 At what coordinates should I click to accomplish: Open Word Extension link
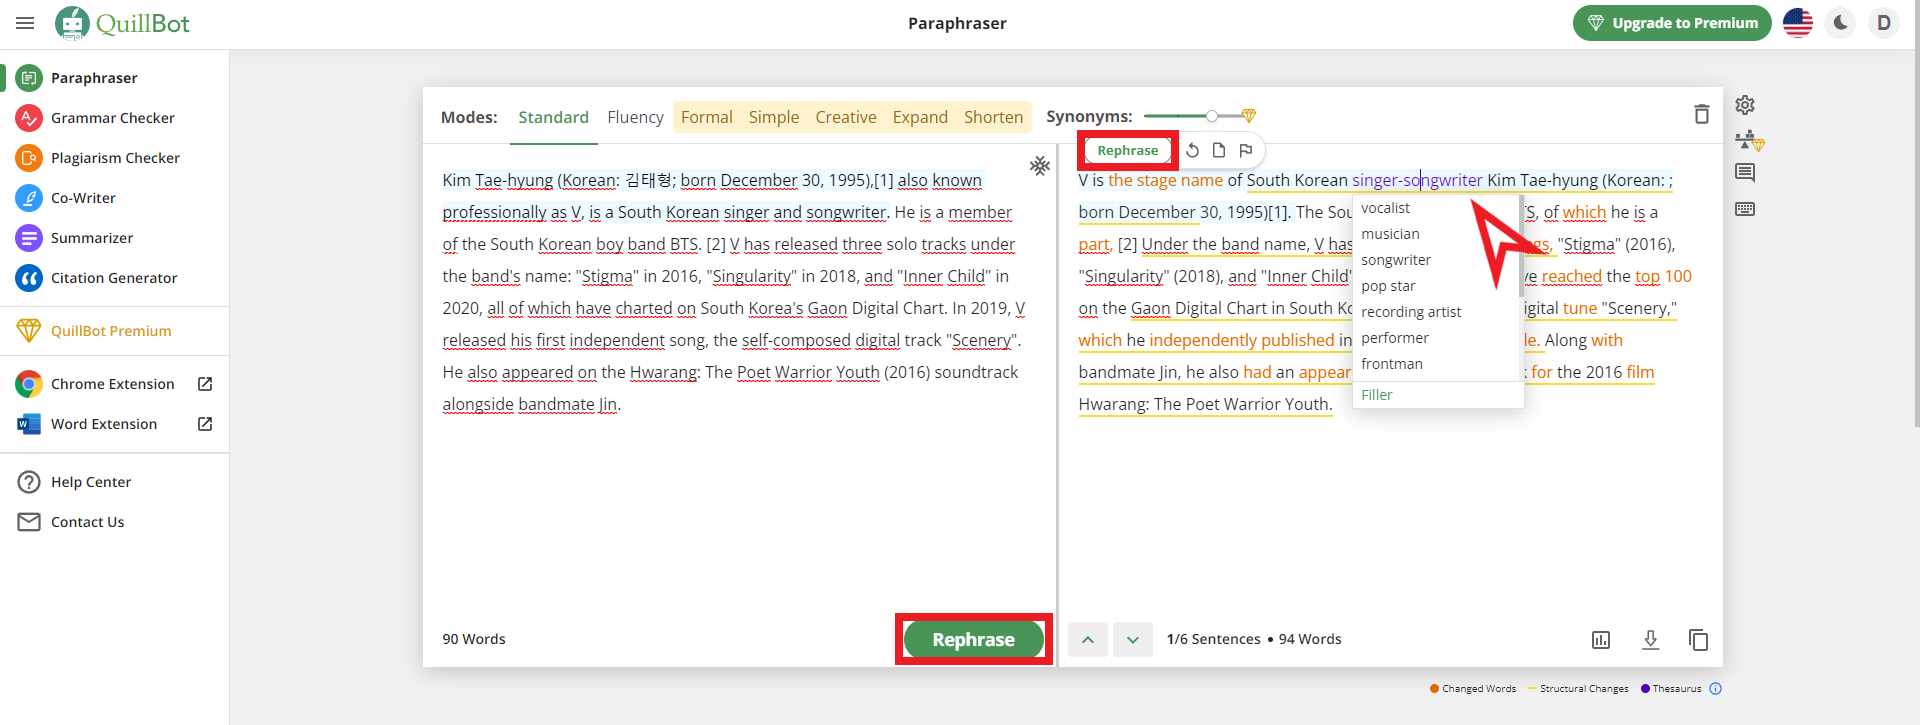point(104,424)
